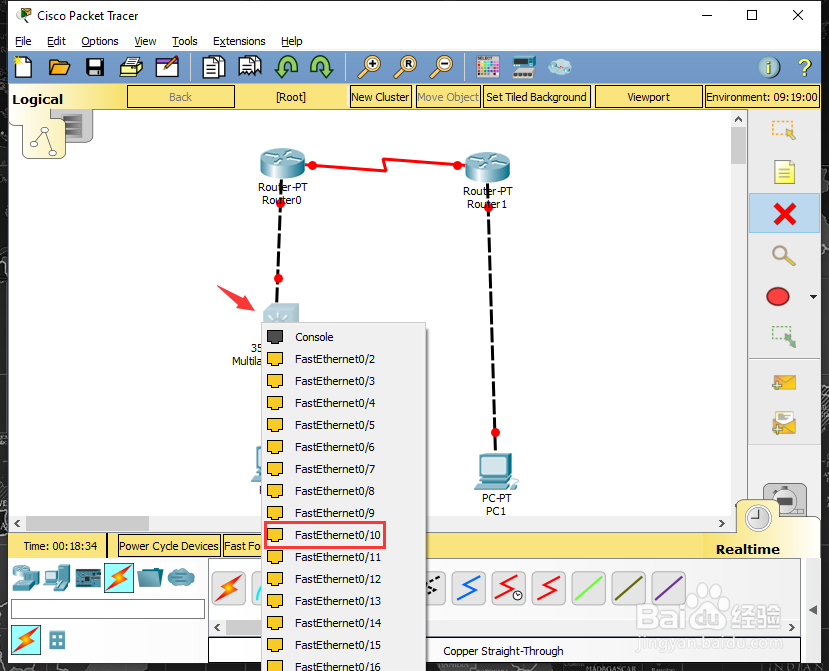The width and height of the screenshot is (829, 671).
Task: Select Connections subcategory lightning icon
Action: tap(26, 640)
